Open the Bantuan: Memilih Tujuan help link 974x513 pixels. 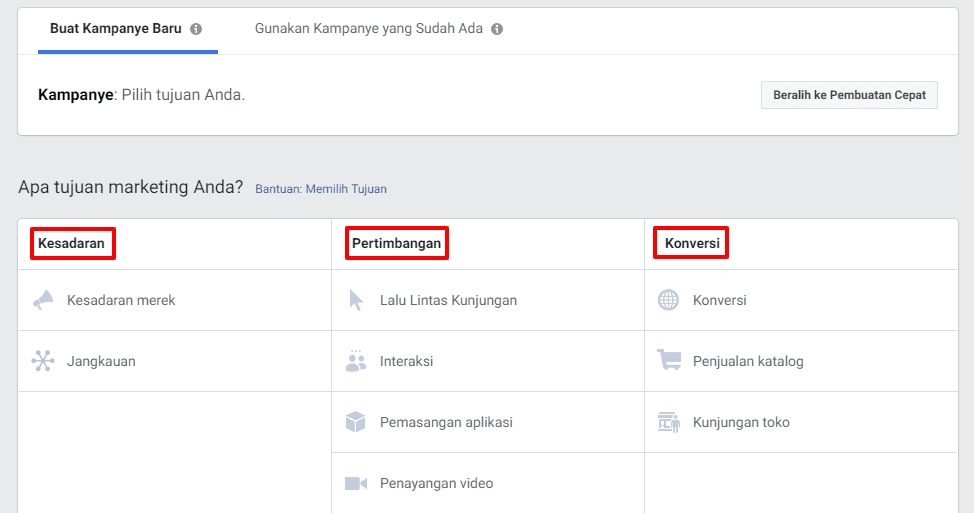coord(321,188)
